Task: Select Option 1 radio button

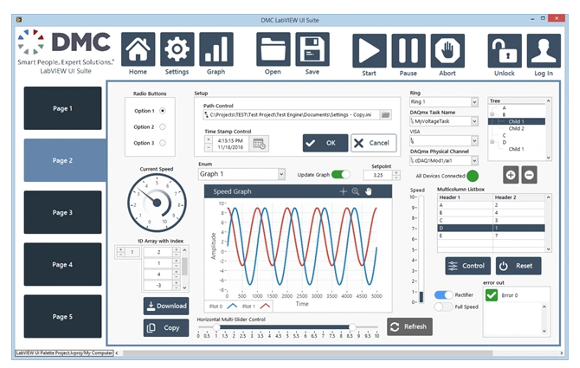Action: [162, 111]
